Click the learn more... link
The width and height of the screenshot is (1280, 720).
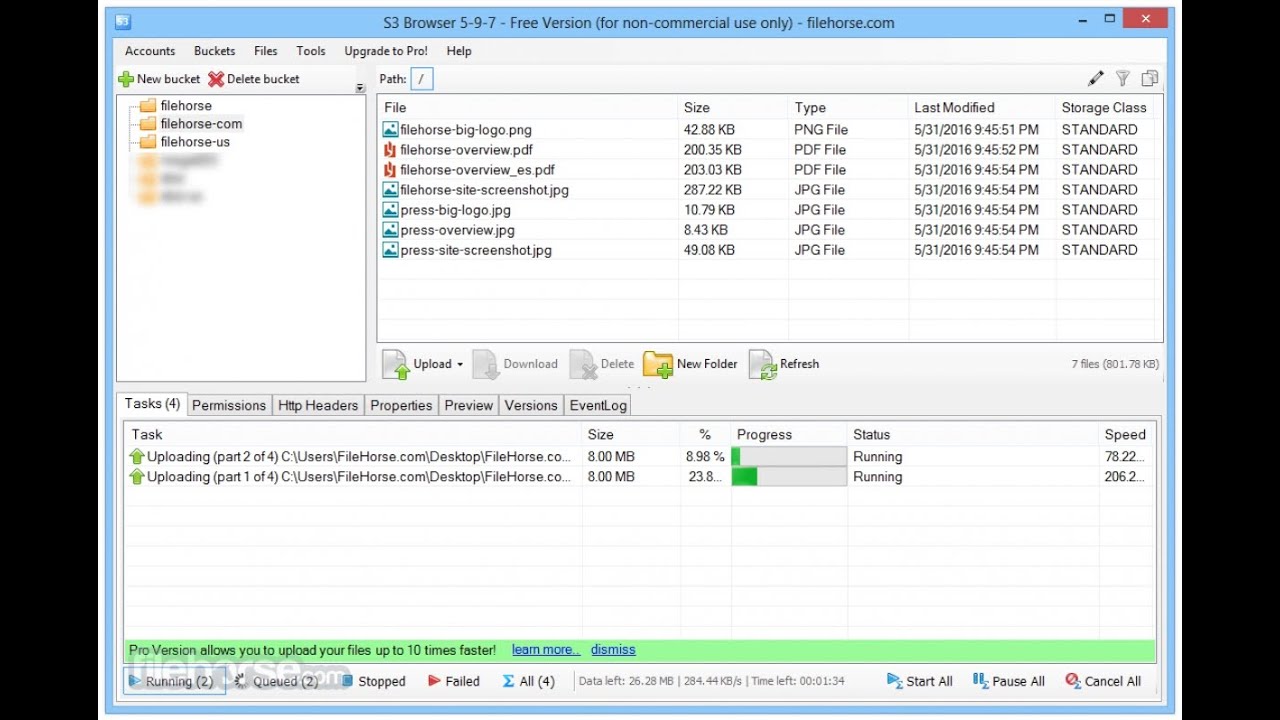546,650
